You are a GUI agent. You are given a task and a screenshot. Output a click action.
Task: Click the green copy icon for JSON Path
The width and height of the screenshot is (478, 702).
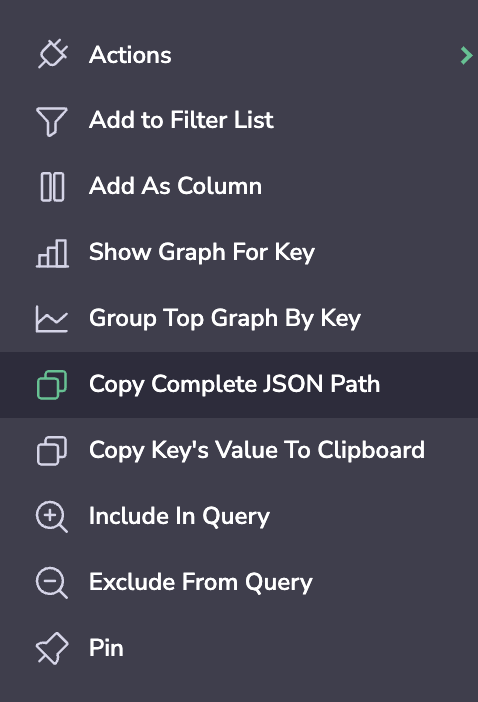point(52,385)
